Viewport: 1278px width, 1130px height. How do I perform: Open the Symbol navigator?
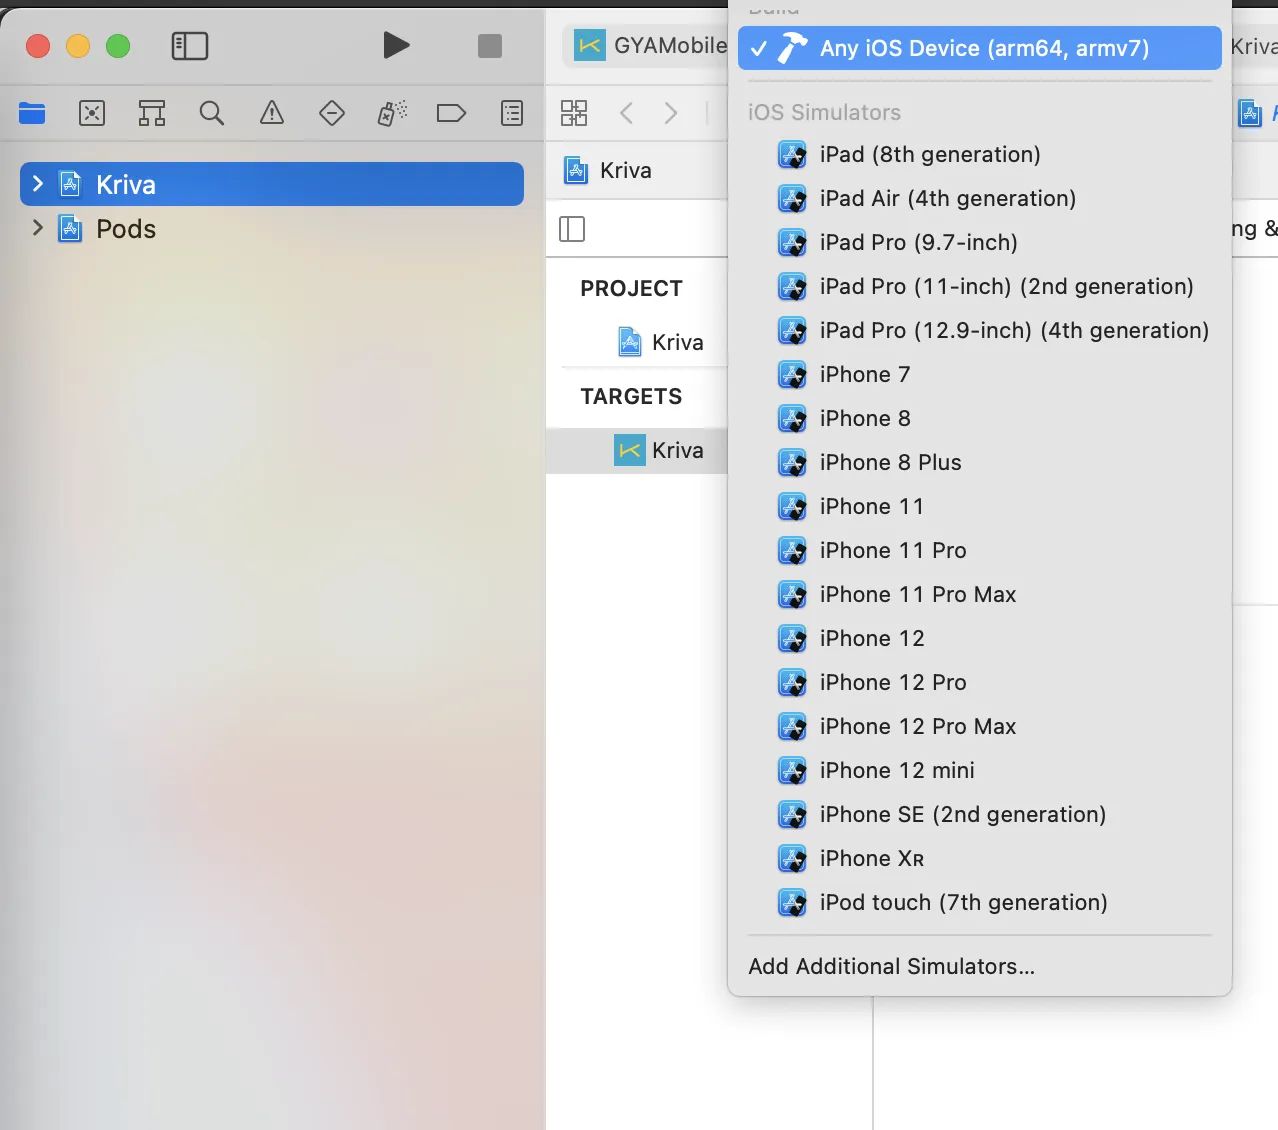point(152,113)
